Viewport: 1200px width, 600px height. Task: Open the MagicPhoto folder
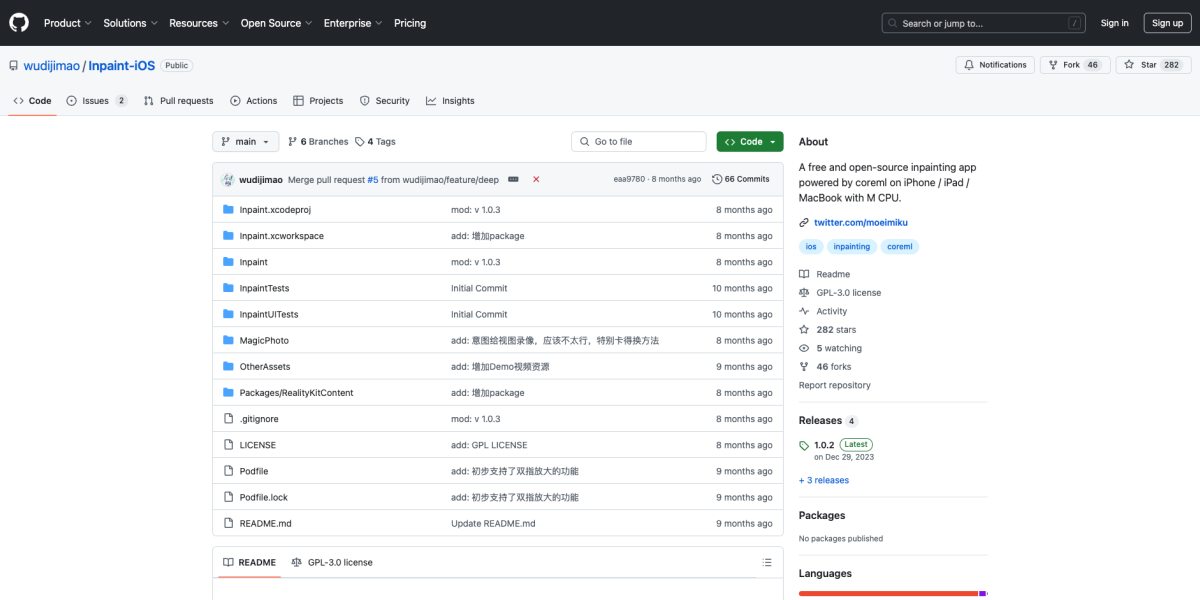(264, 341)
